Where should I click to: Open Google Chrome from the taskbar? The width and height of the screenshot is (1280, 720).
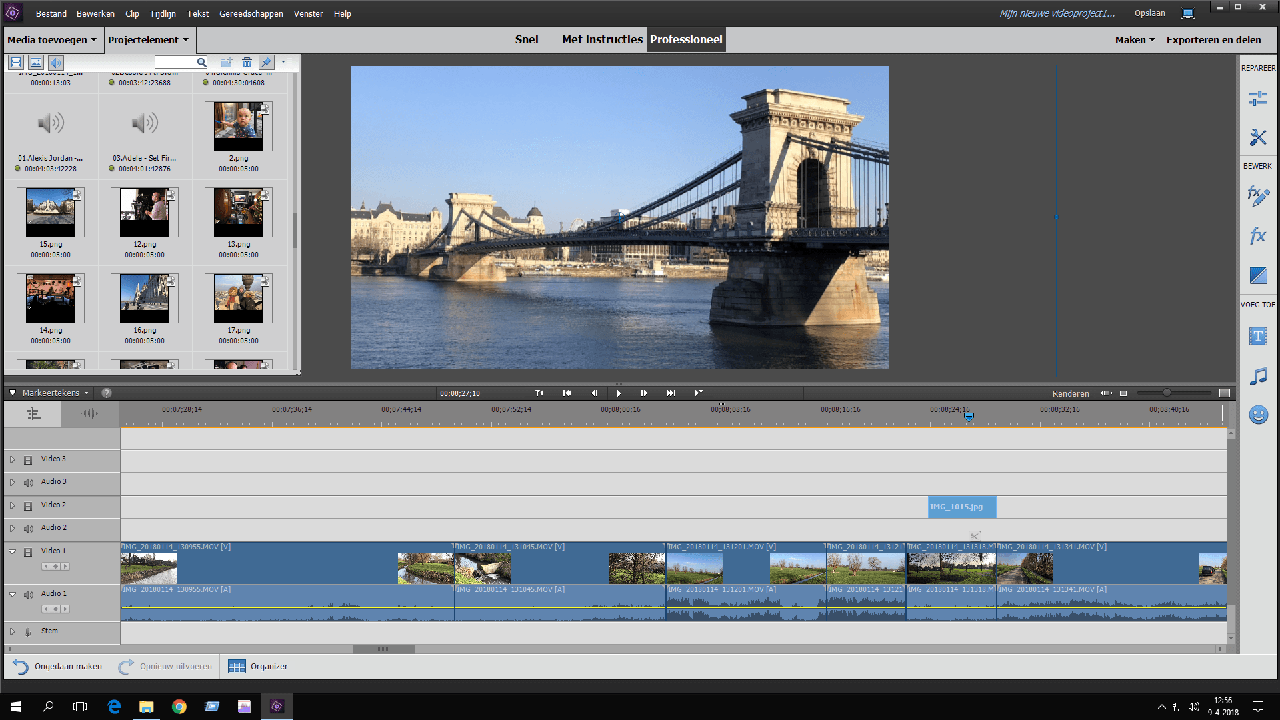[x=179, y=706]
